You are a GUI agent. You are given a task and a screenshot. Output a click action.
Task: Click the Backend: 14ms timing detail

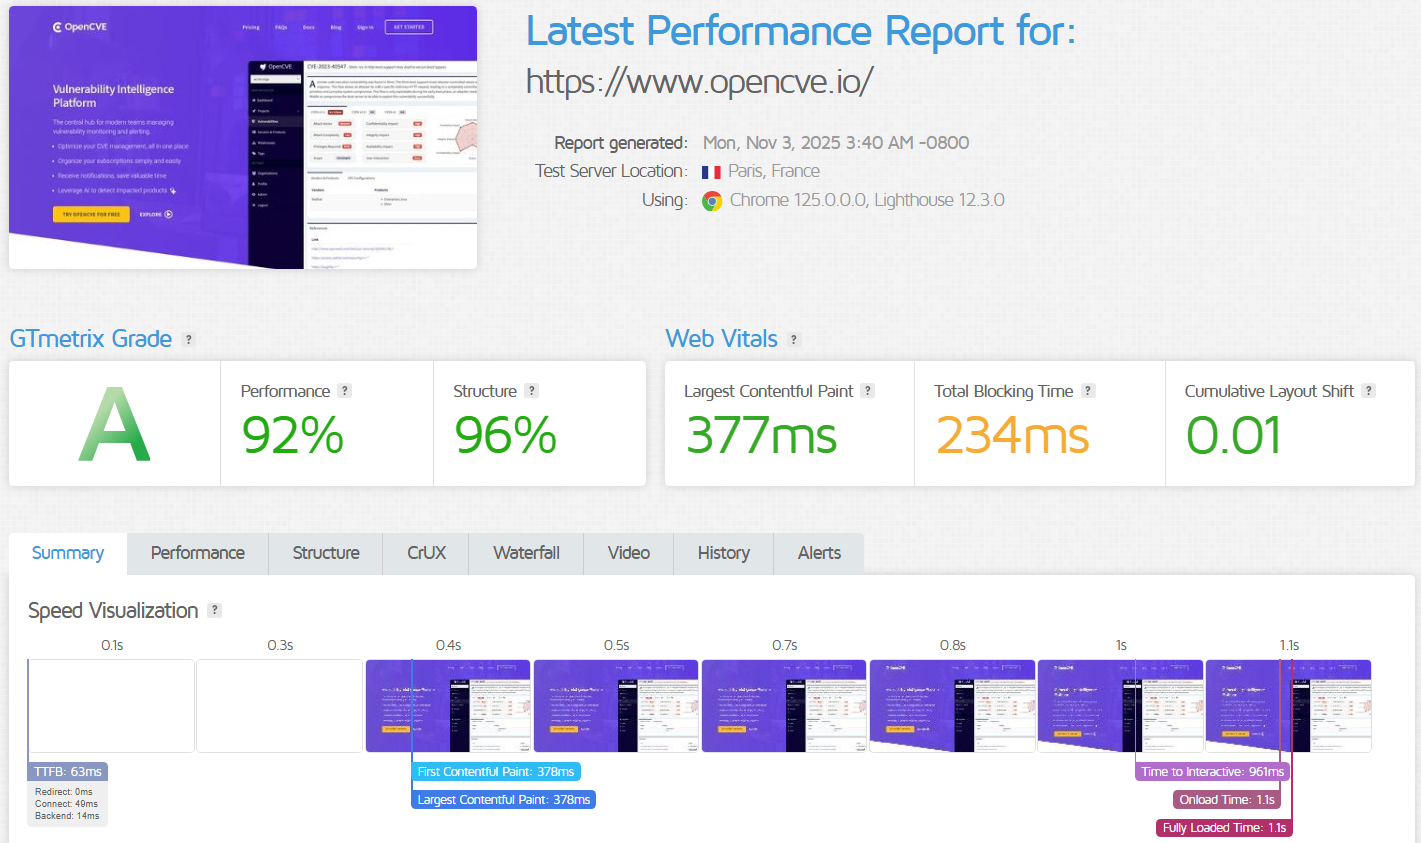67,816
